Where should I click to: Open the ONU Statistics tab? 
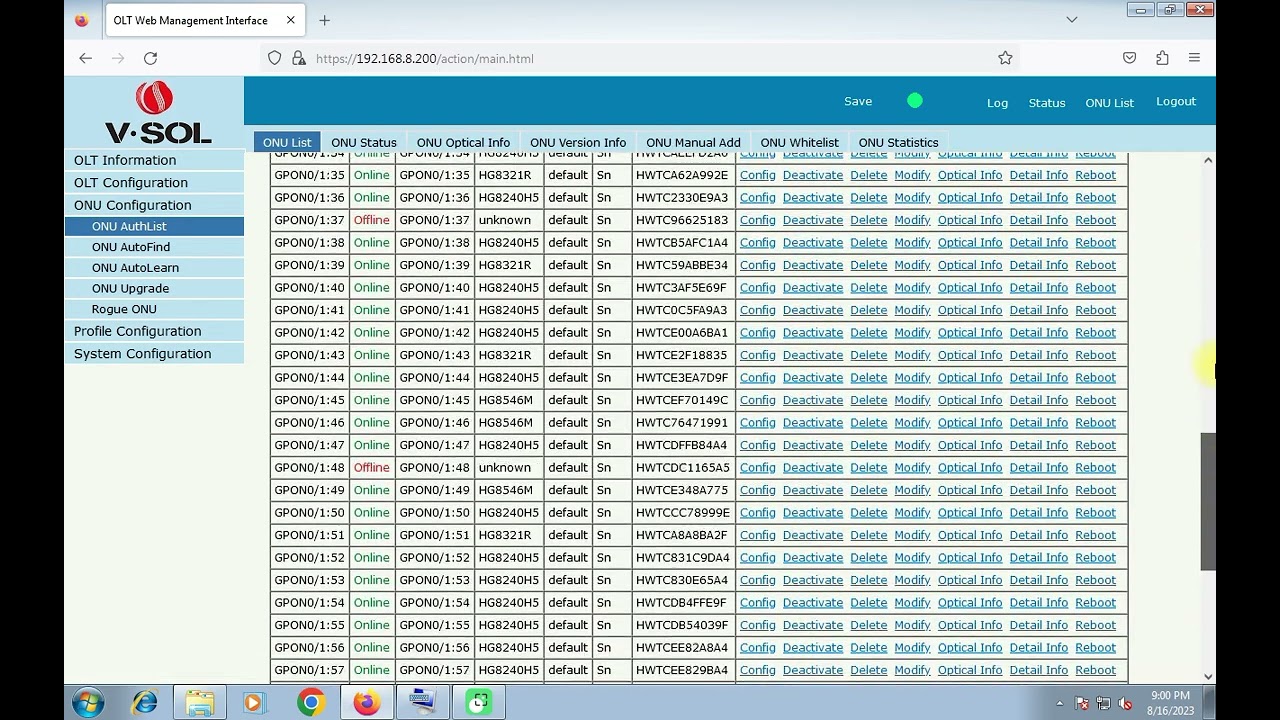click(x=898, y=143)
